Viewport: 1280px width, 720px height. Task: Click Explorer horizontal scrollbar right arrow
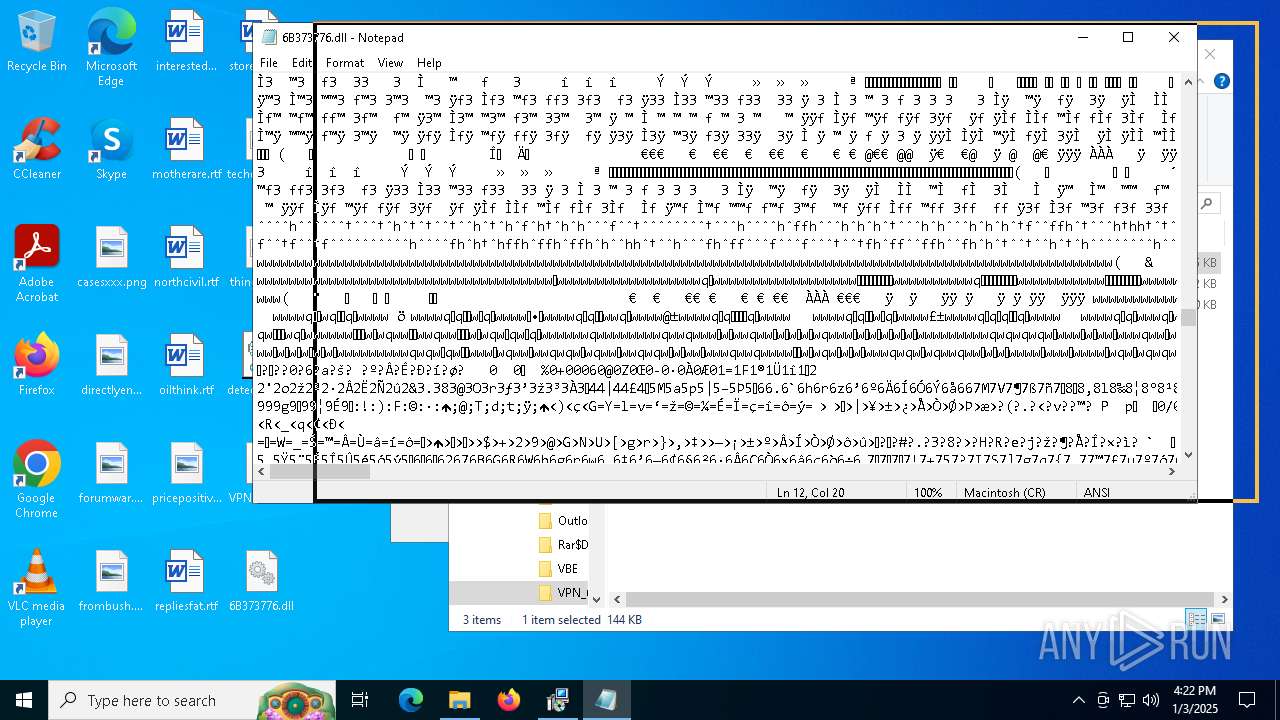[x=1224, y=599]
